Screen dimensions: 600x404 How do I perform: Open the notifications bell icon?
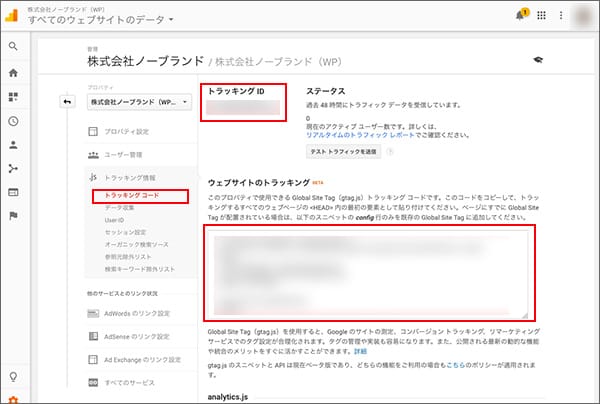tap(521, 15)
